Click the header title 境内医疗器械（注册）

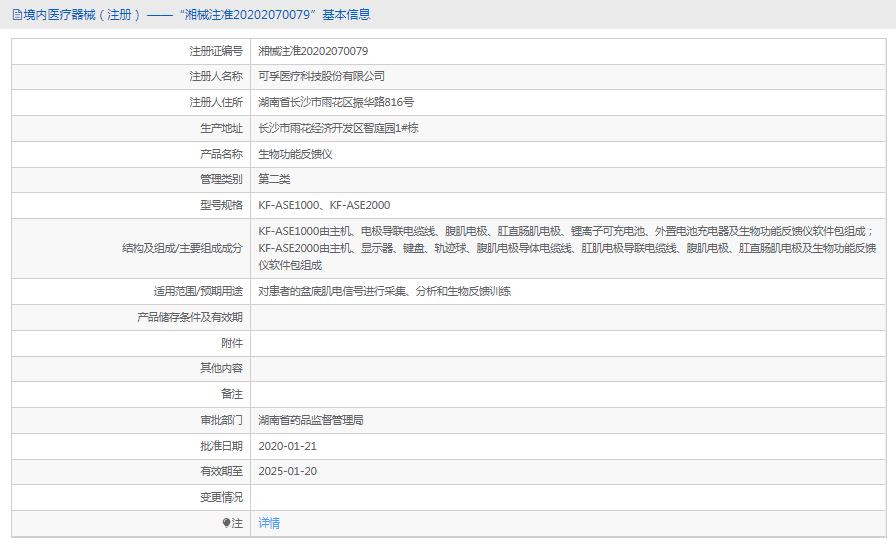(82, 15)
